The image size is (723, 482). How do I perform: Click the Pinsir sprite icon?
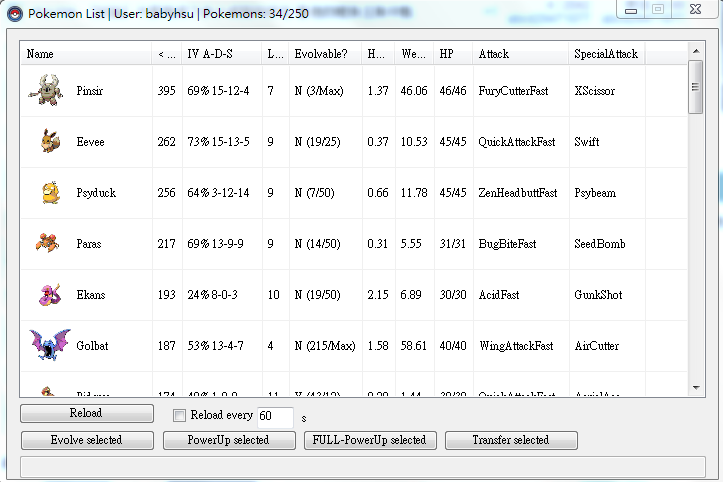46,90
